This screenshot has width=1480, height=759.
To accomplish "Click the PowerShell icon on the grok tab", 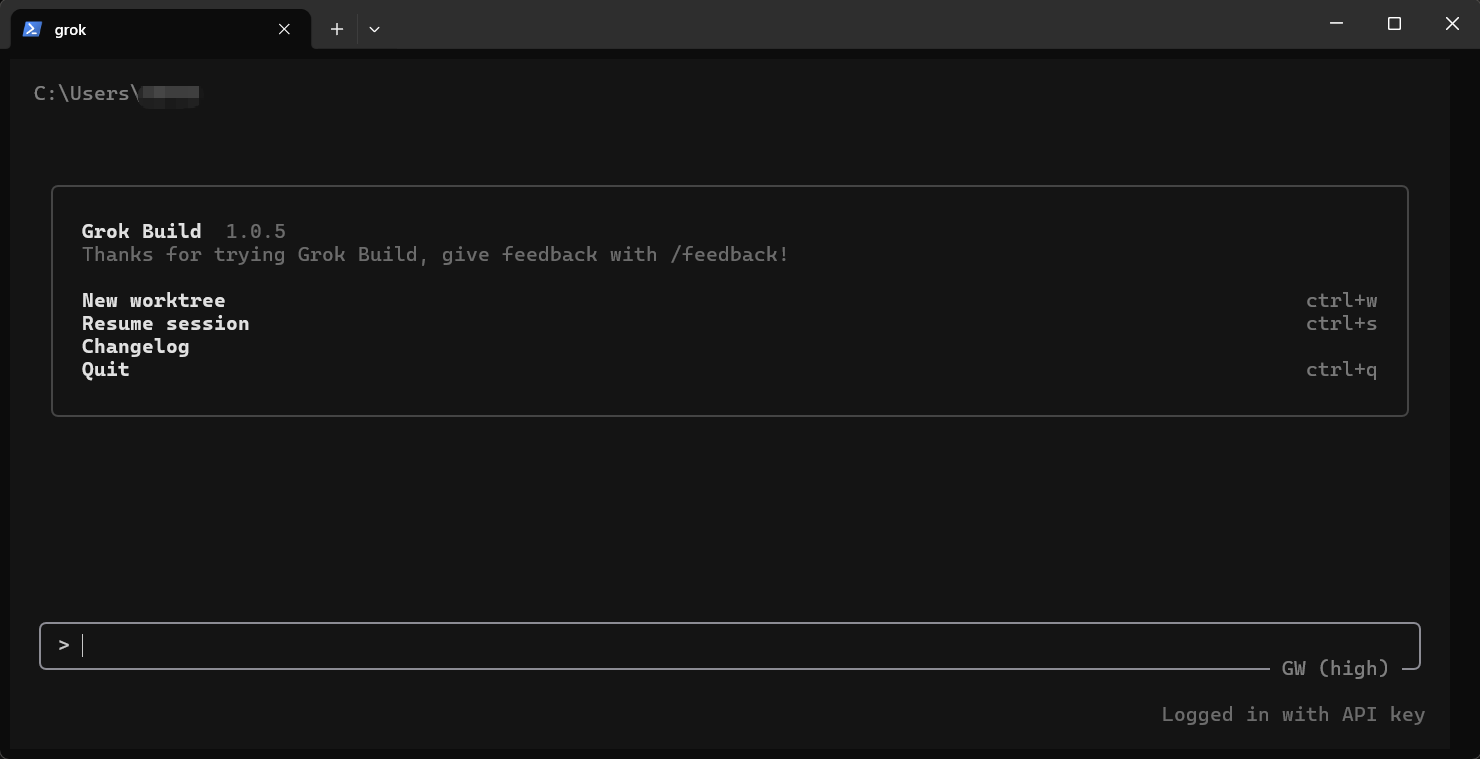I will tap(32, 29).
